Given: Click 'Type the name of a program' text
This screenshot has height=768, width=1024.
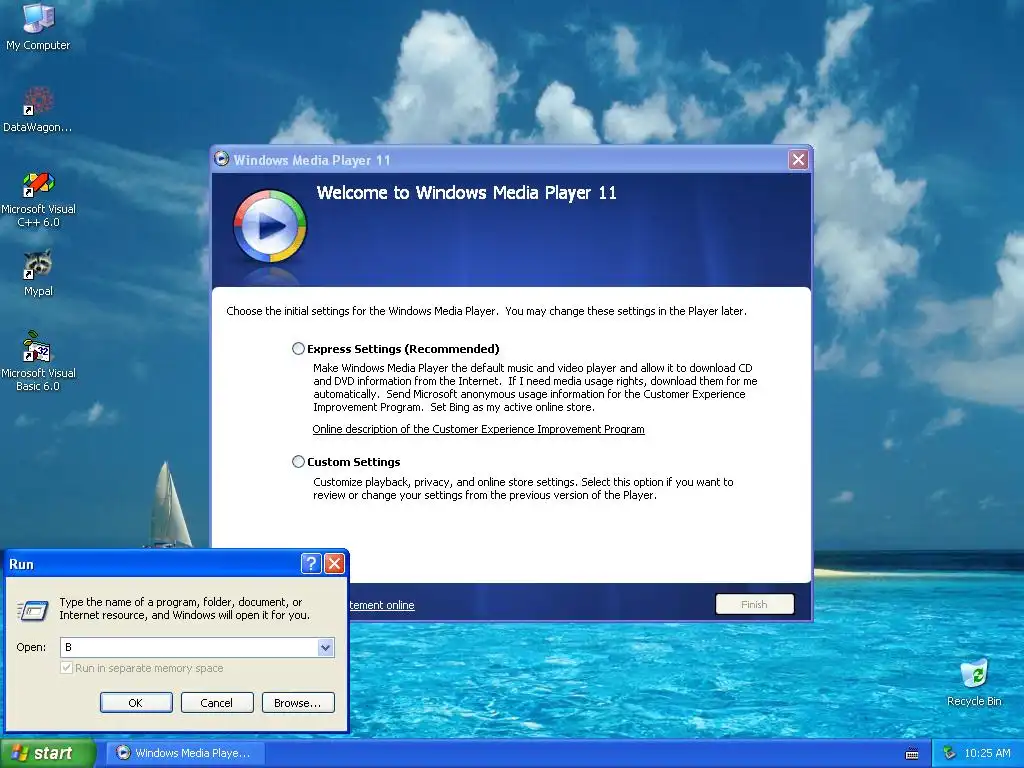Looking at the screenshot, I should [x=185, y=609].
